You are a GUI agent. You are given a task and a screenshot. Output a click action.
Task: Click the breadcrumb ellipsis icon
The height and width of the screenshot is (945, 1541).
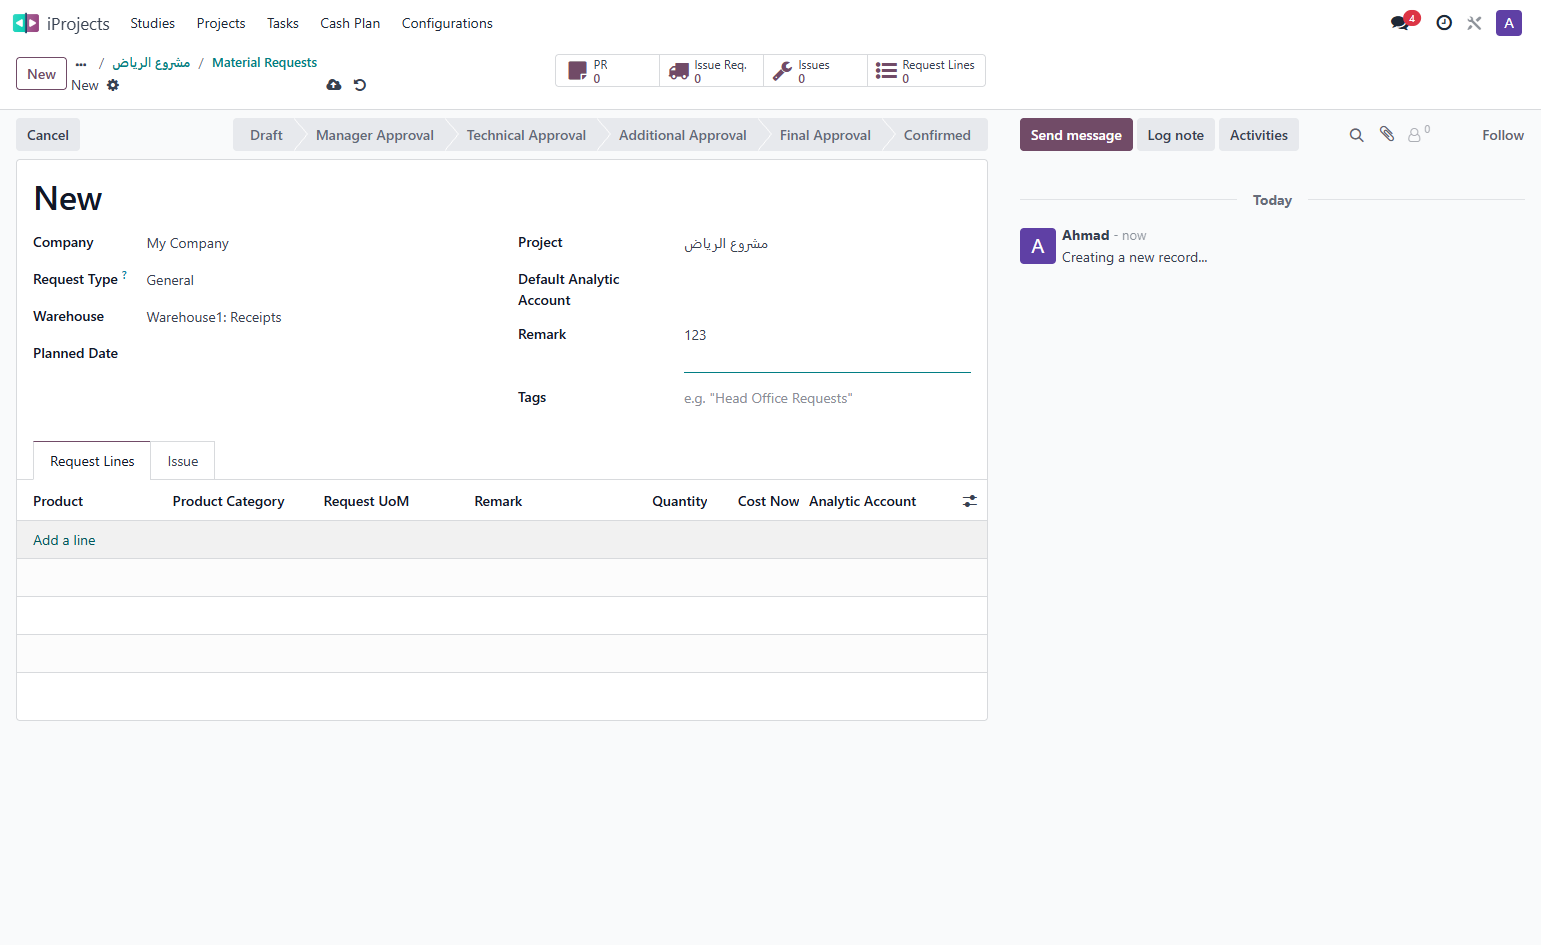(x=81, y=63)
